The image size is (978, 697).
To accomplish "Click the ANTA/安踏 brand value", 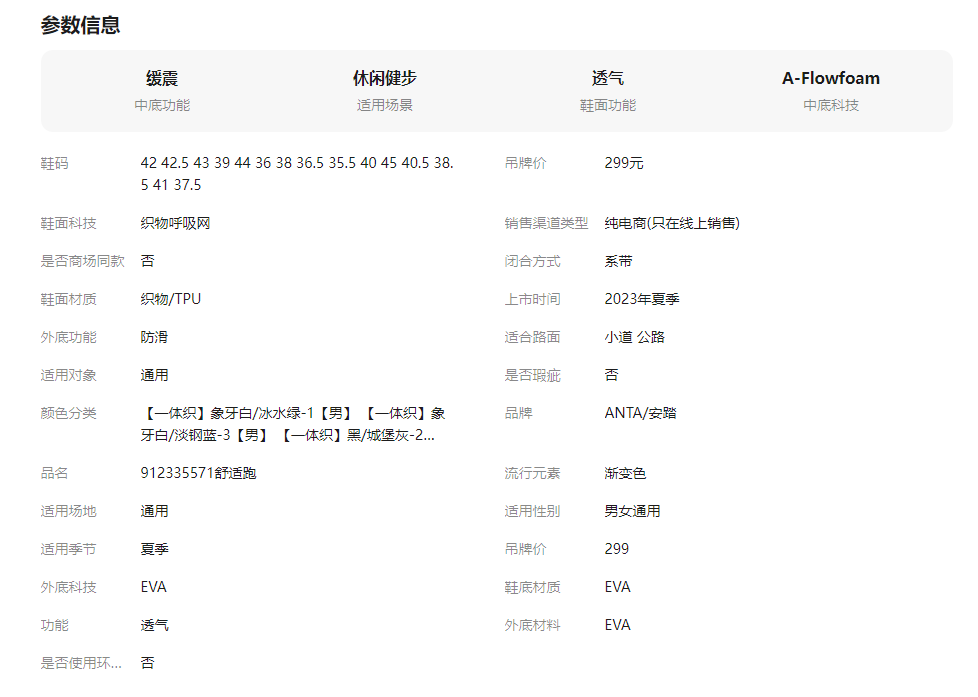I will 640,413.
